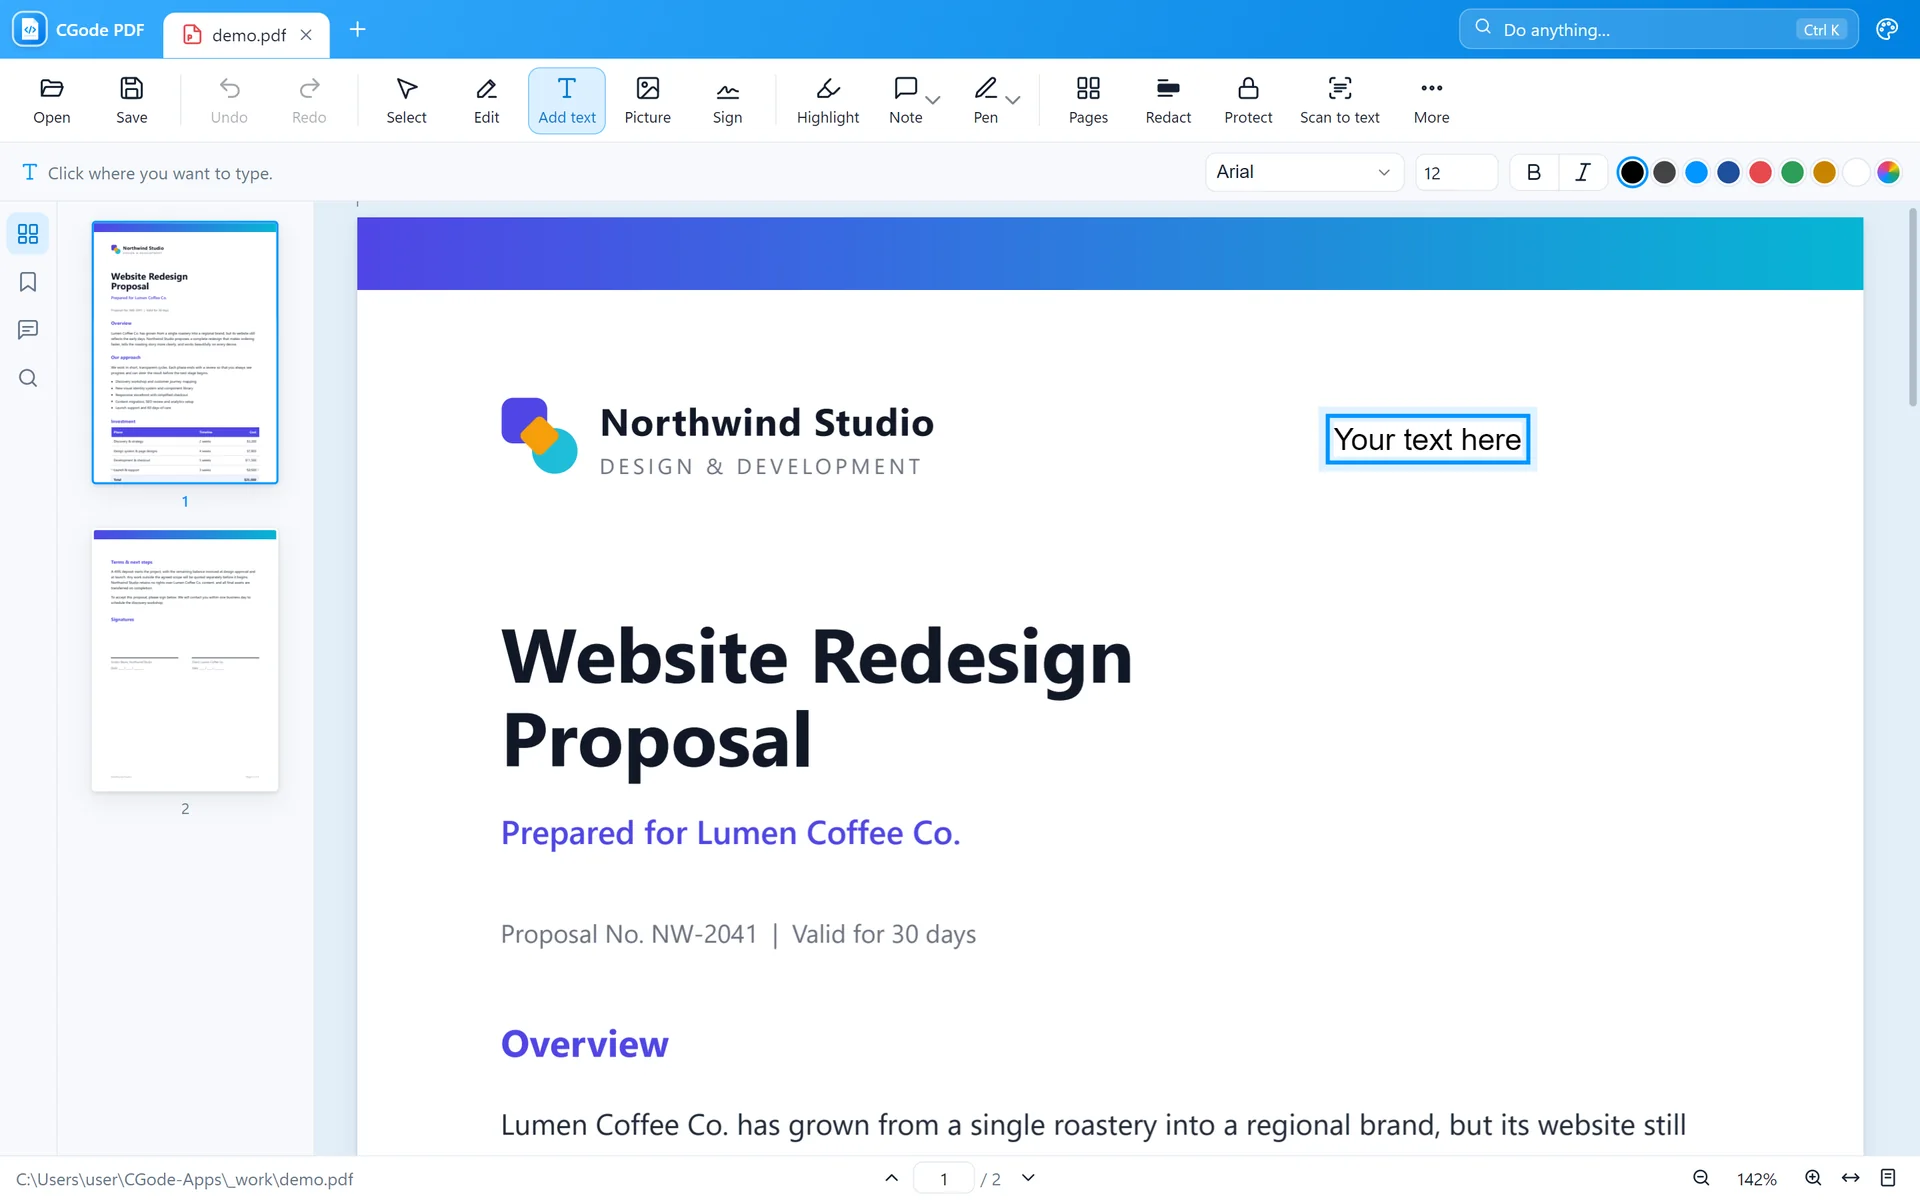Toggle the page view mode icon in status bar
The width and height of the screenshot is (1920, 1200).
click(x=1888, y=1178)
